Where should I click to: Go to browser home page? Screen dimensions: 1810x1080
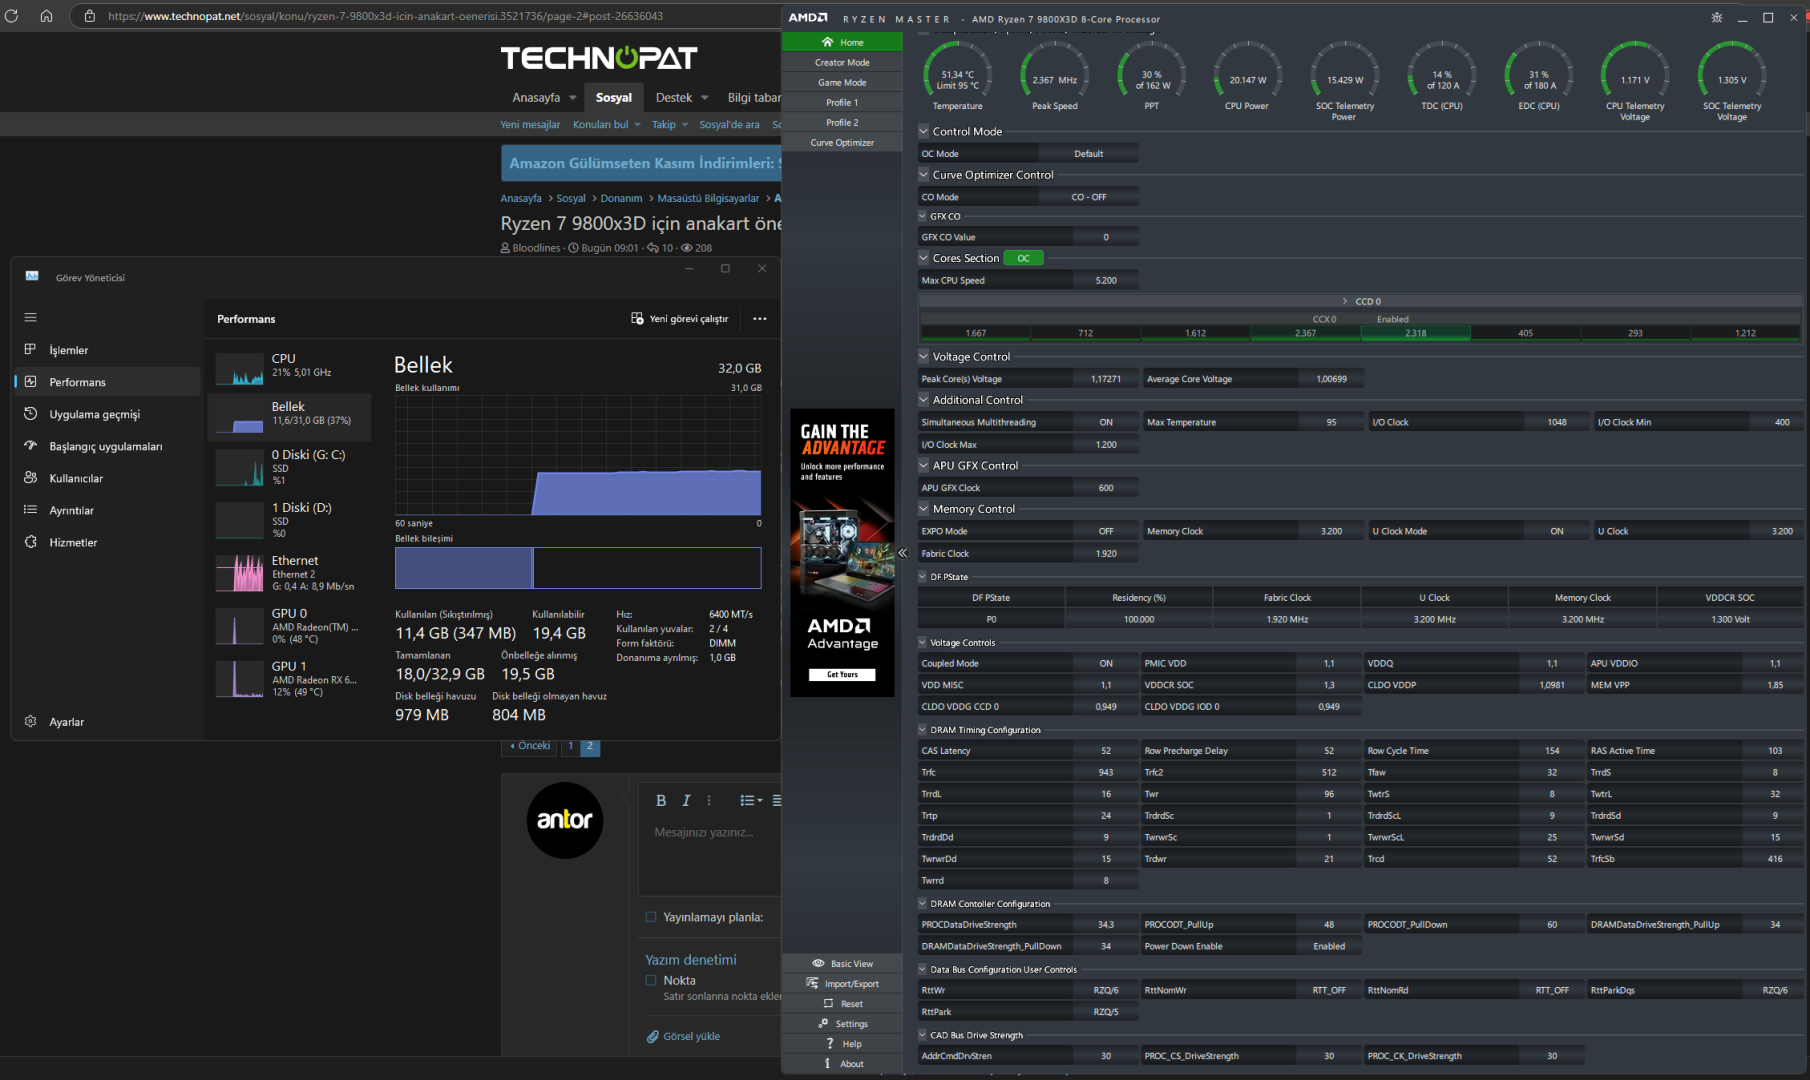(46, 16)
